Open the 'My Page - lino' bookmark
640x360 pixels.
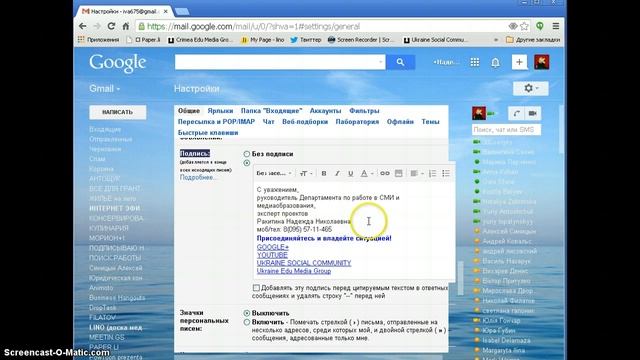[x=262, y=40]
